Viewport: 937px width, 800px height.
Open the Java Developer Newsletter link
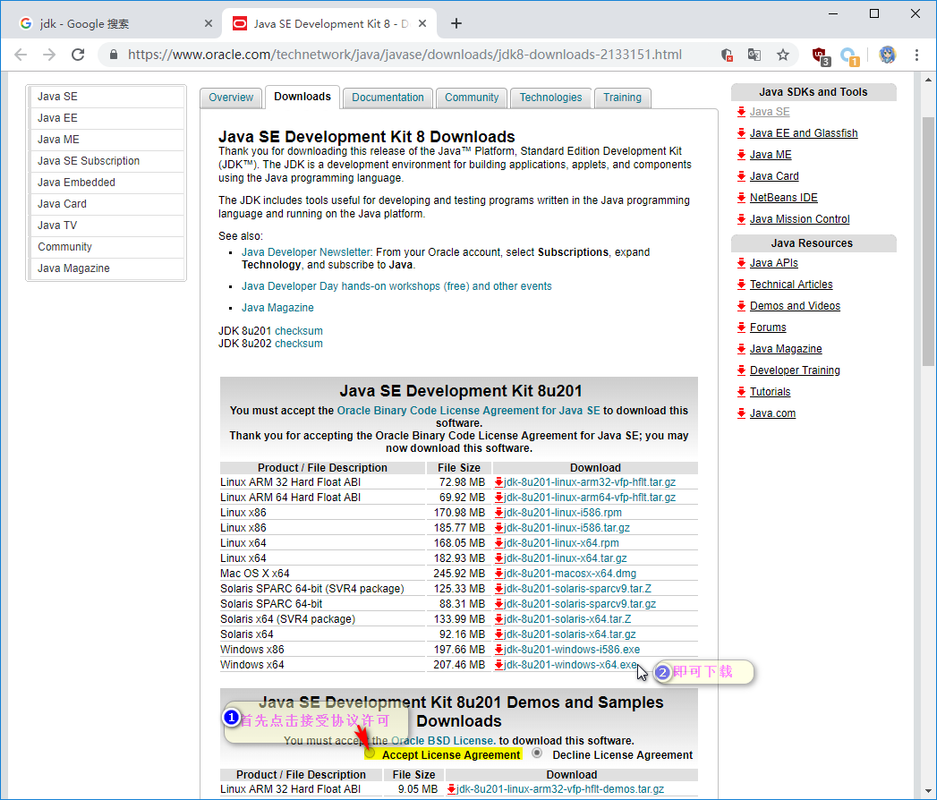306,252
